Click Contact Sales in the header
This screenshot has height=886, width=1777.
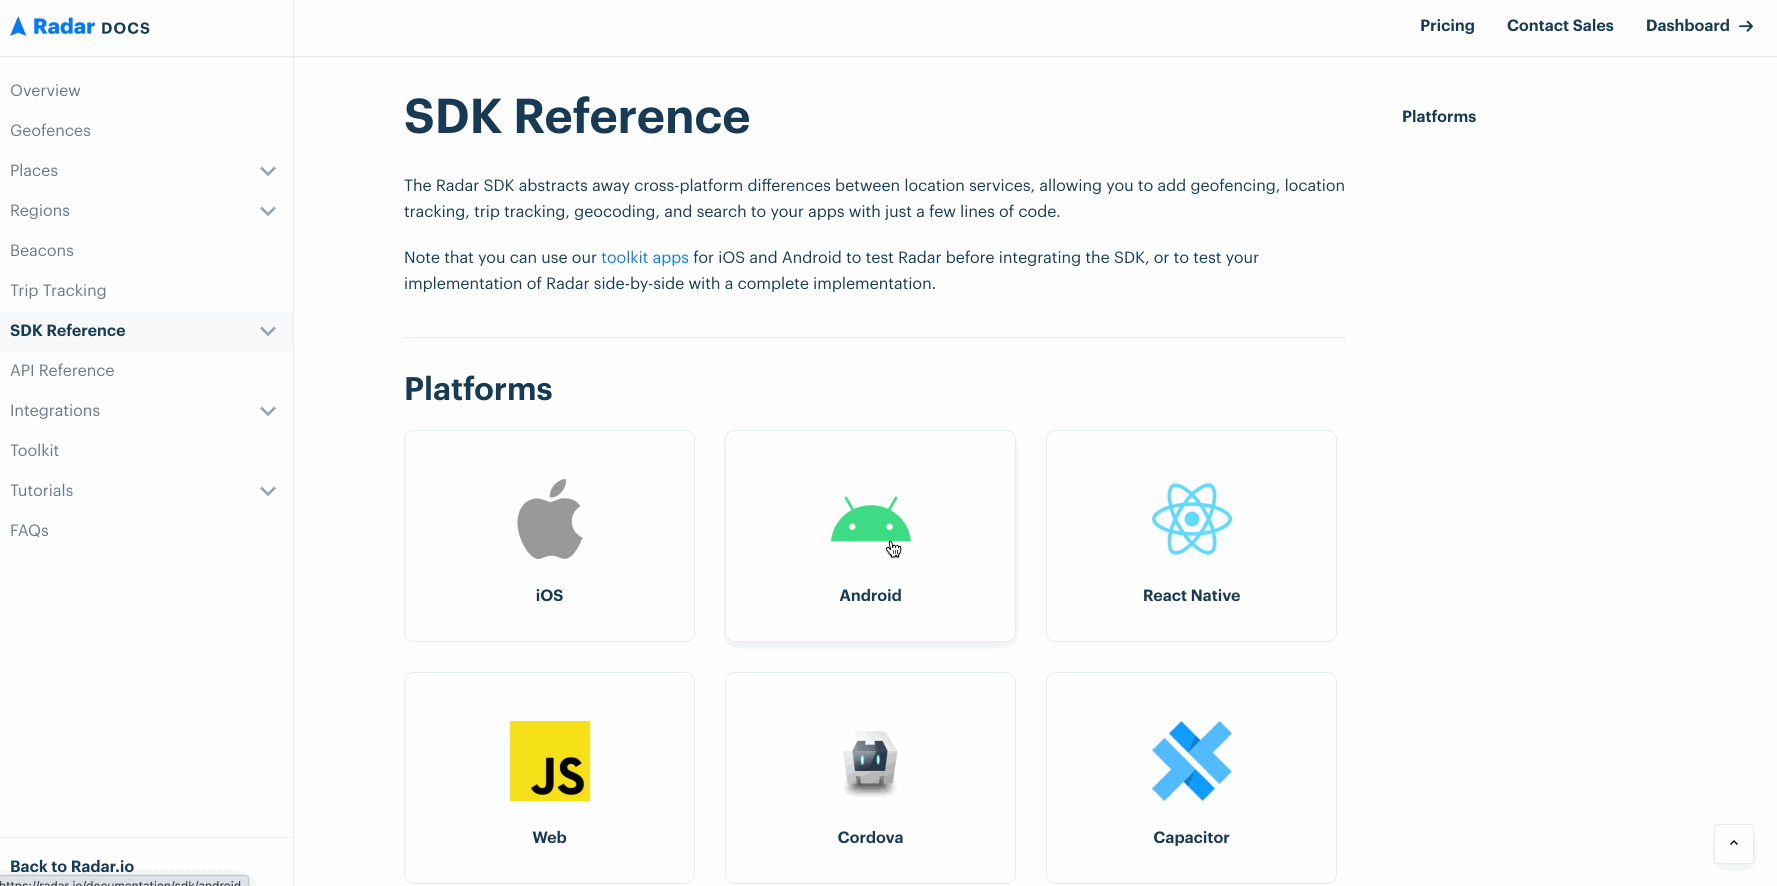point(1560,26)
